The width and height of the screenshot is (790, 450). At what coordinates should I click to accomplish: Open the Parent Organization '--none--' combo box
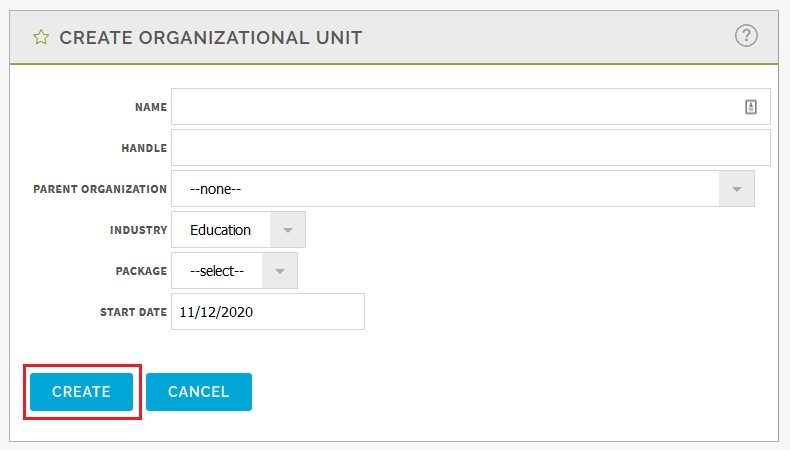(x=445, y=189)
